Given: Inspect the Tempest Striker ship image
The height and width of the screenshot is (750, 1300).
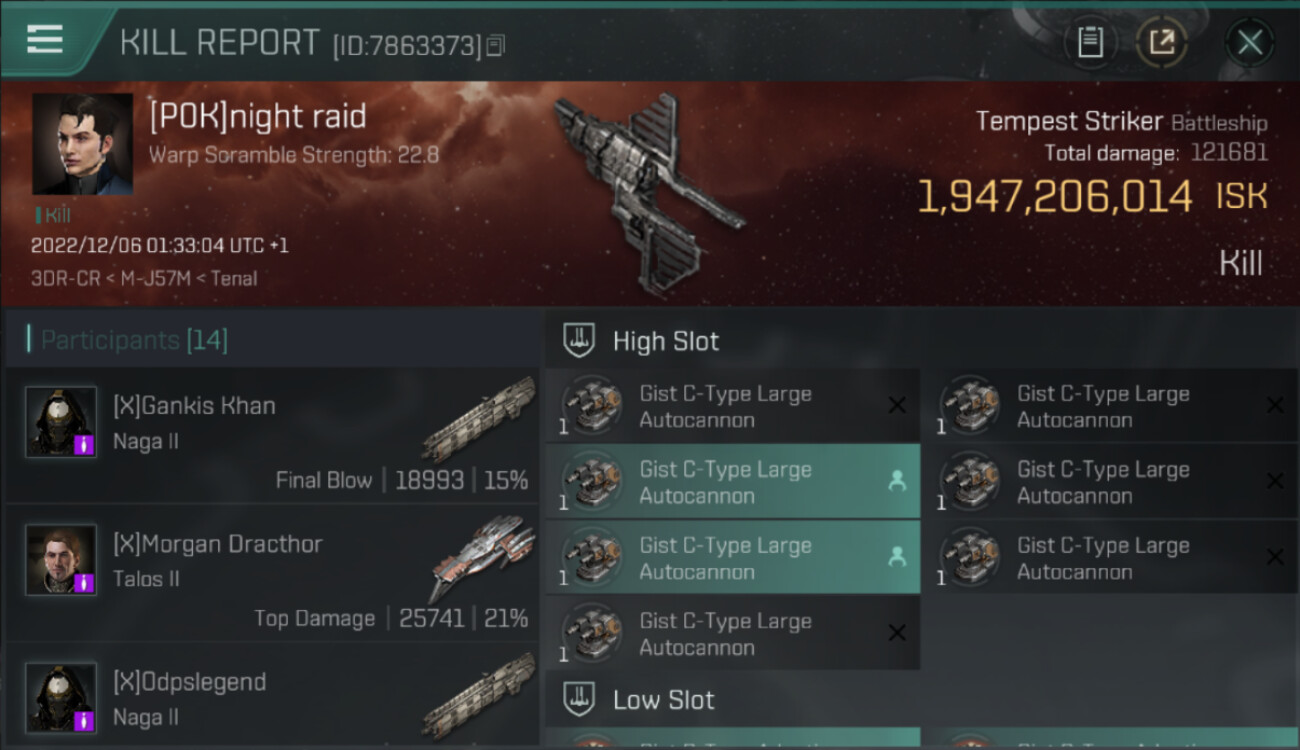Looking at the screenshot, I should coord(649,196).
